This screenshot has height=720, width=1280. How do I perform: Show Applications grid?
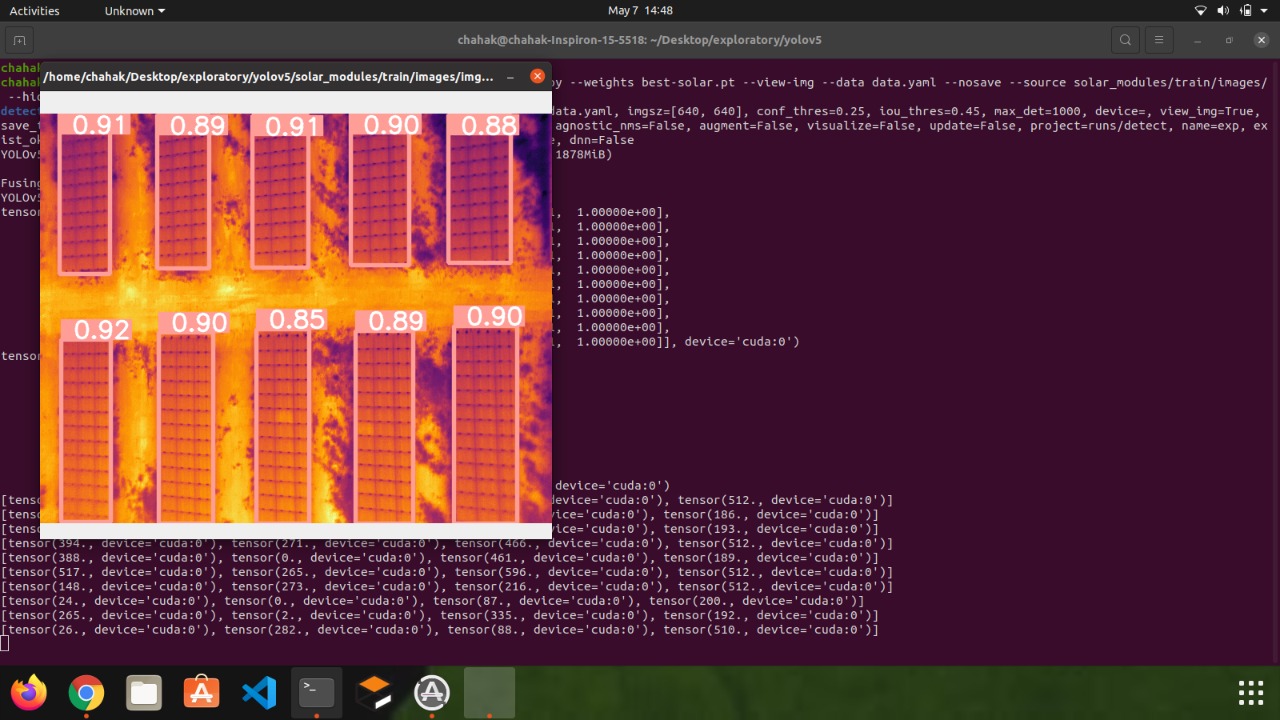click(x=1251, y=692)
